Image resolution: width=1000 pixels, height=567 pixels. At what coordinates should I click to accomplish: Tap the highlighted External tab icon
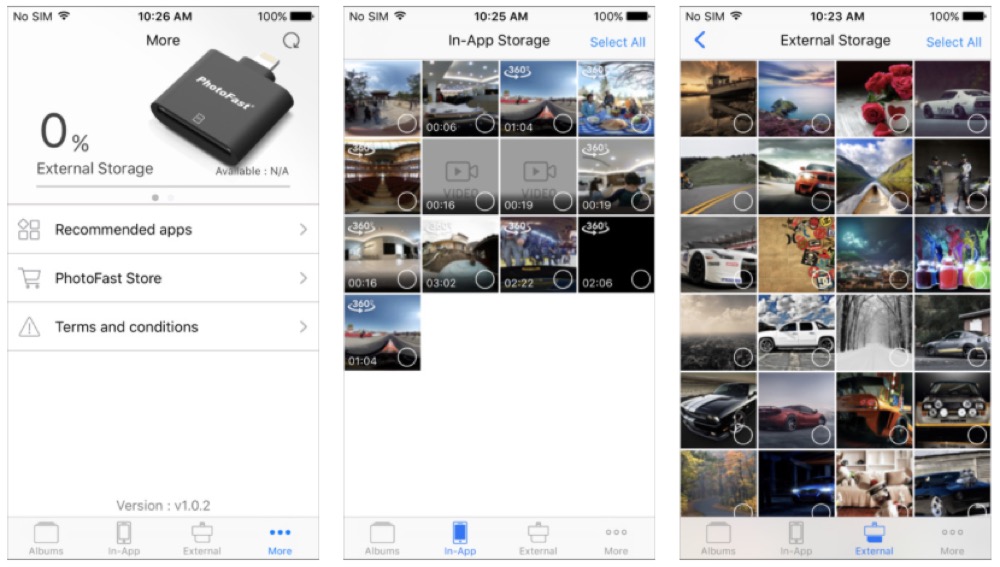click(x=874, y=532)
